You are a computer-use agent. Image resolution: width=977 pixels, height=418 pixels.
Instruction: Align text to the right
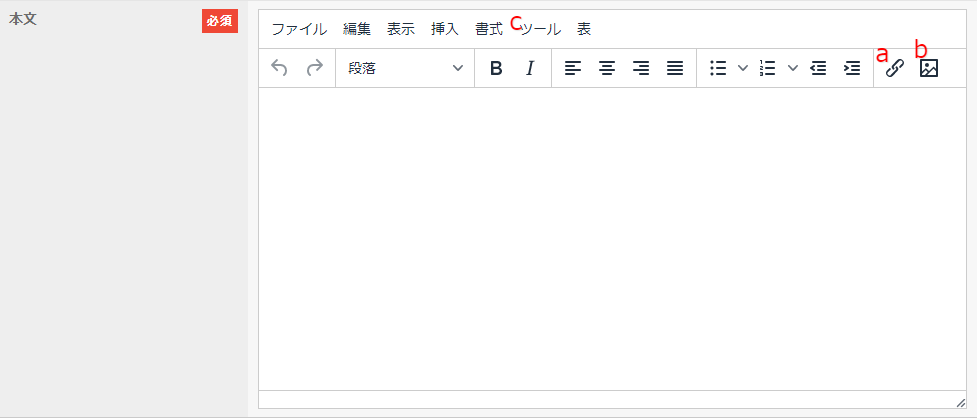tap(641, 68)
